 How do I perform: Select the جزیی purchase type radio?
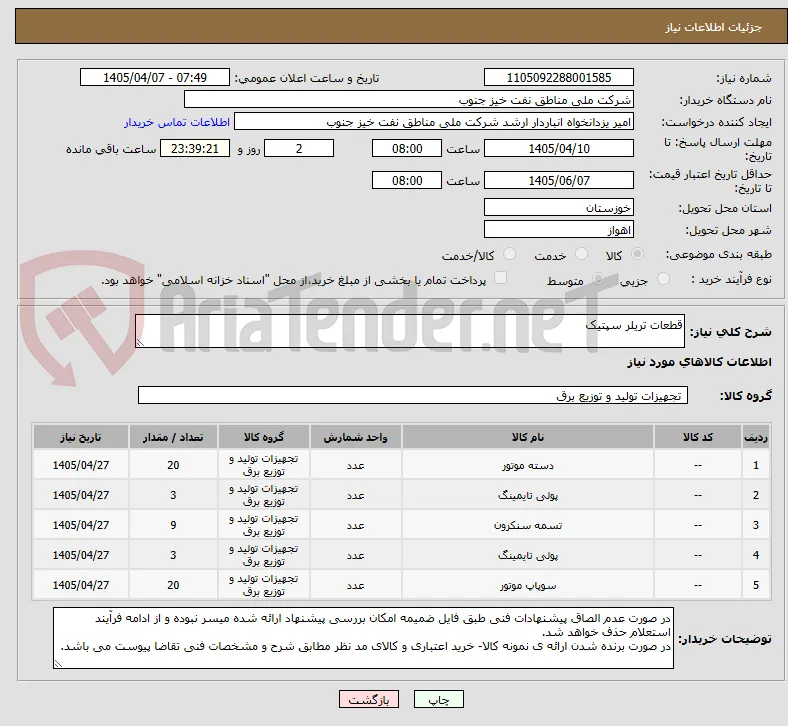[663, 279]
